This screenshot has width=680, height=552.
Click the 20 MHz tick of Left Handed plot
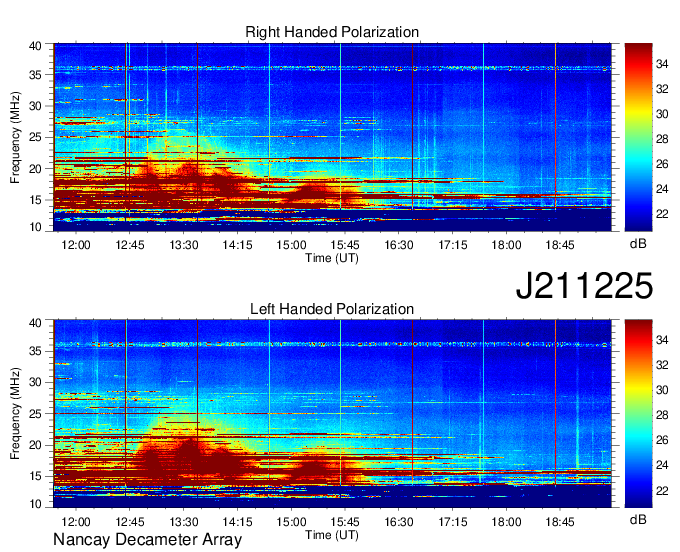click(35, 445)
